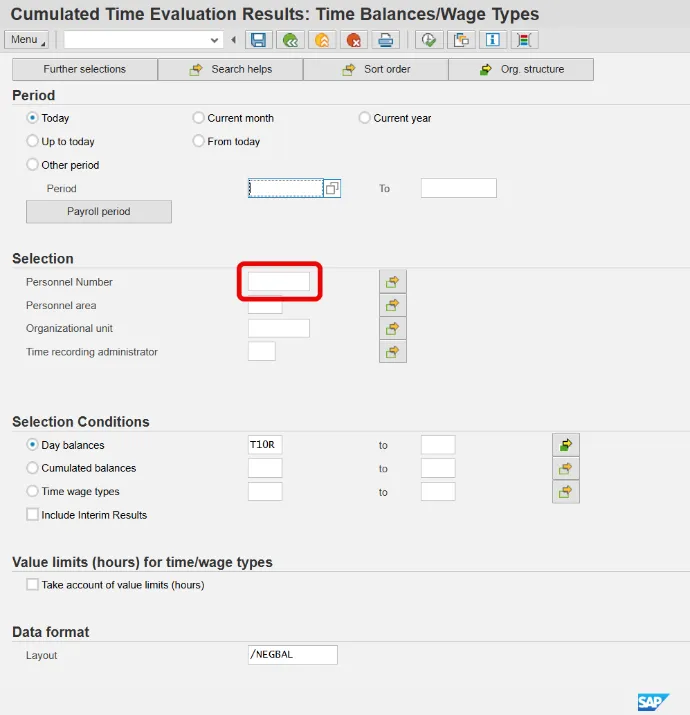Click the SAP logo
Viewport: 690px width, 715px height.
[653, 702]
